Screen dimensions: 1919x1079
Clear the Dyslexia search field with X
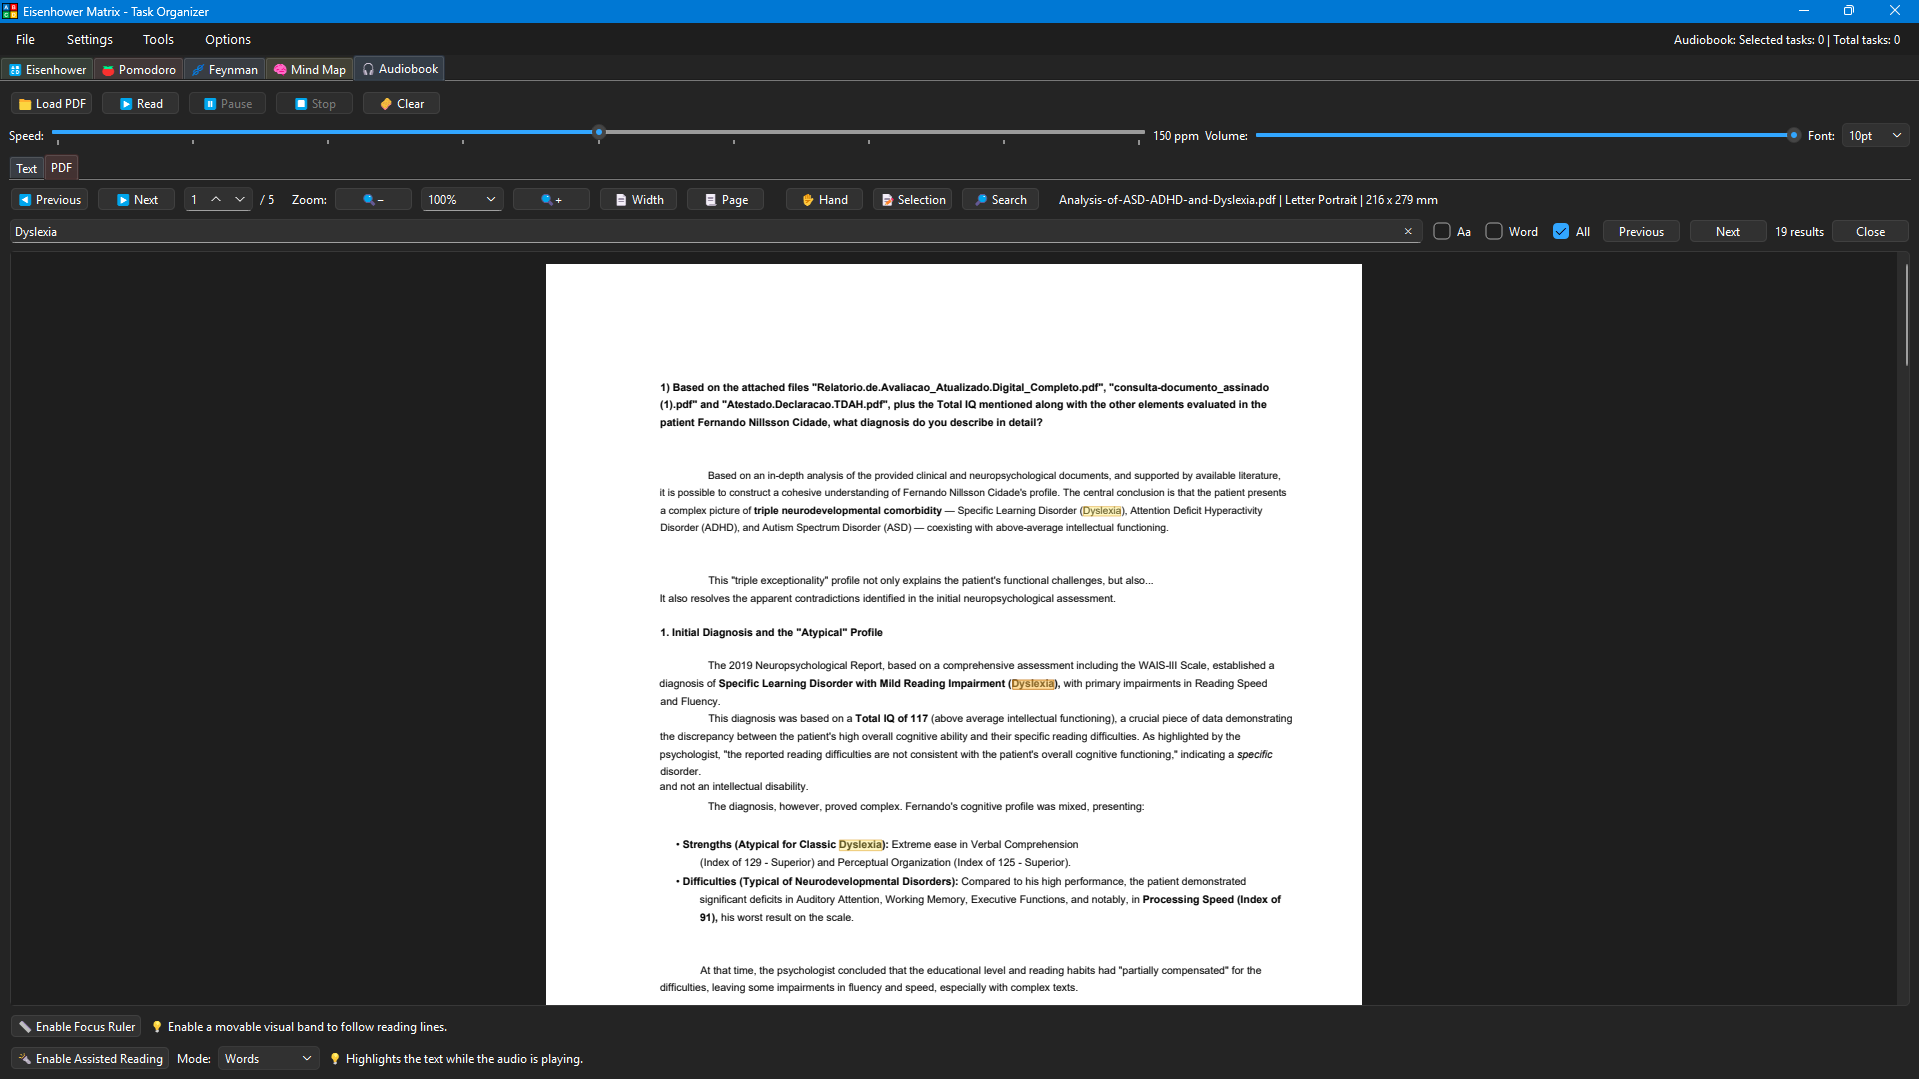1408,232
